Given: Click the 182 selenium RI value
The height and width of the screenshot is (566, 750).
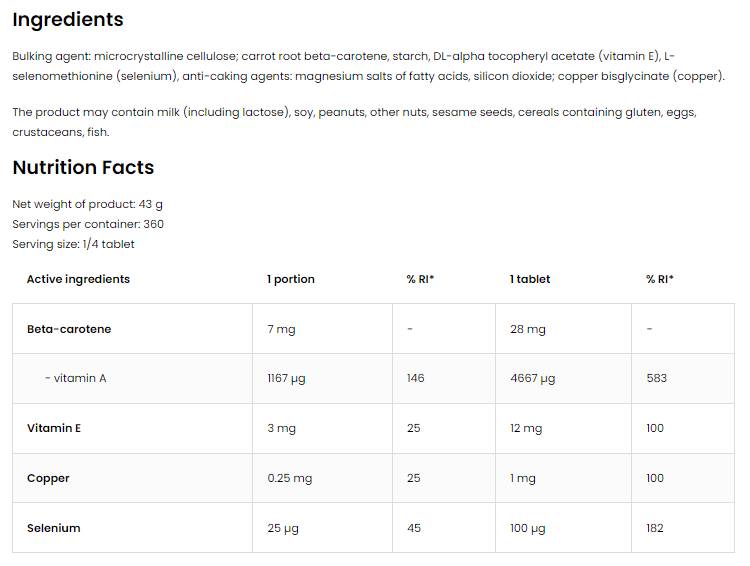Looking at the screenshot, I should tap(655, 528).
